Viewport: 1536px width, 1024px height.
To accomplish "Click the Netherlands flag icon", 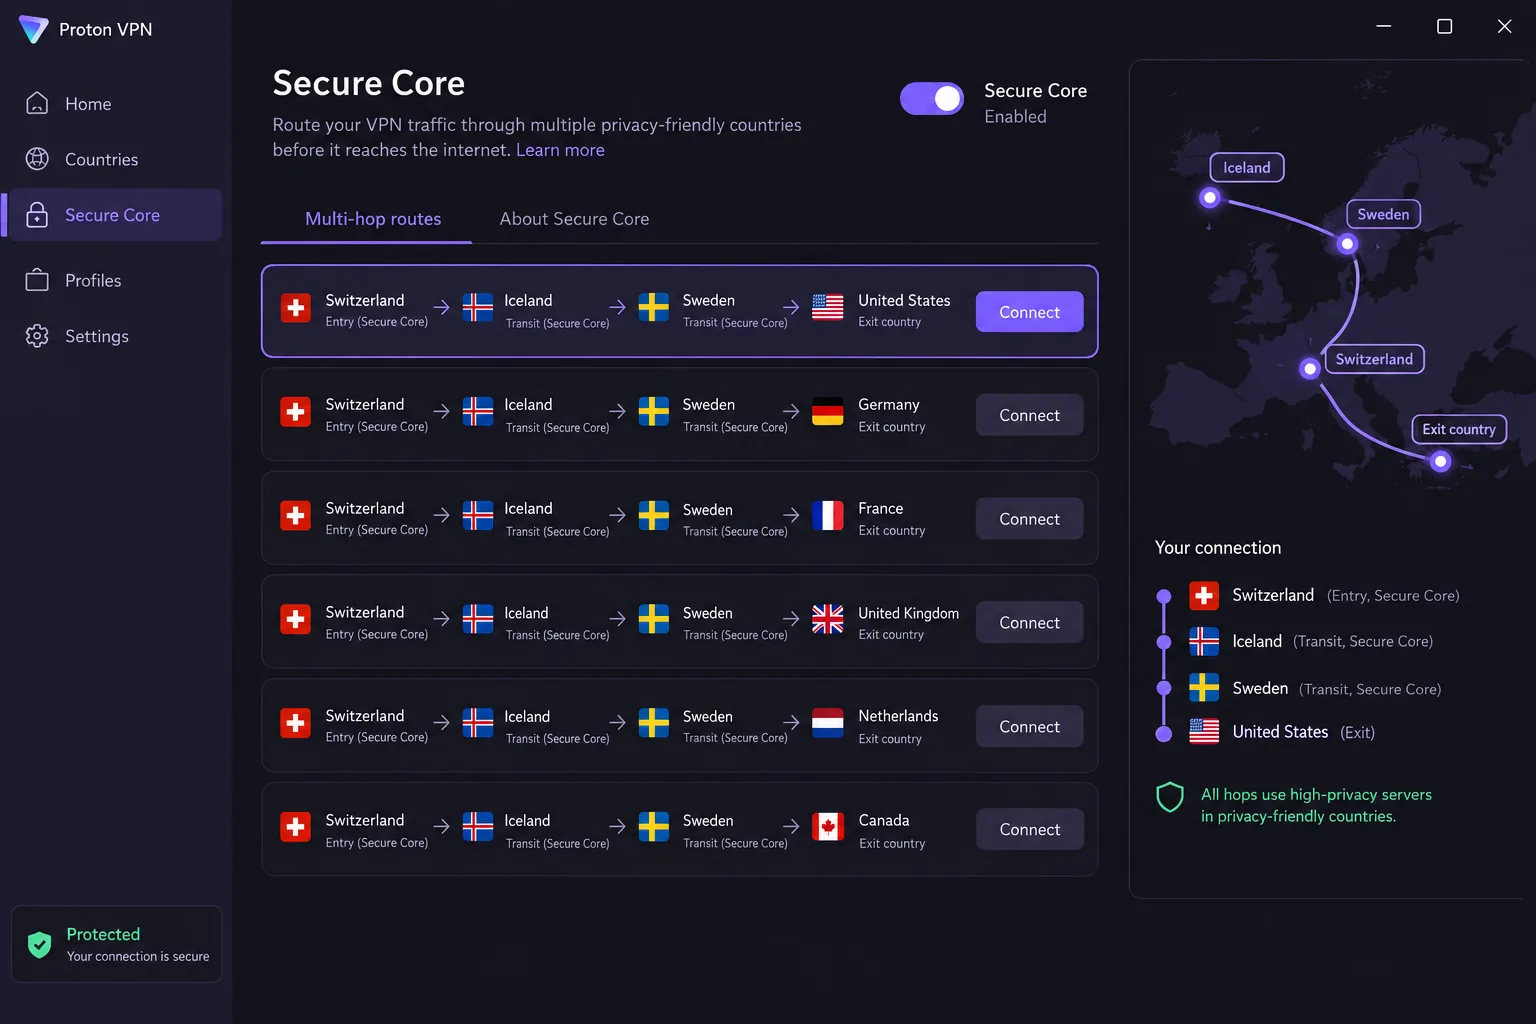I will (828, 723).
